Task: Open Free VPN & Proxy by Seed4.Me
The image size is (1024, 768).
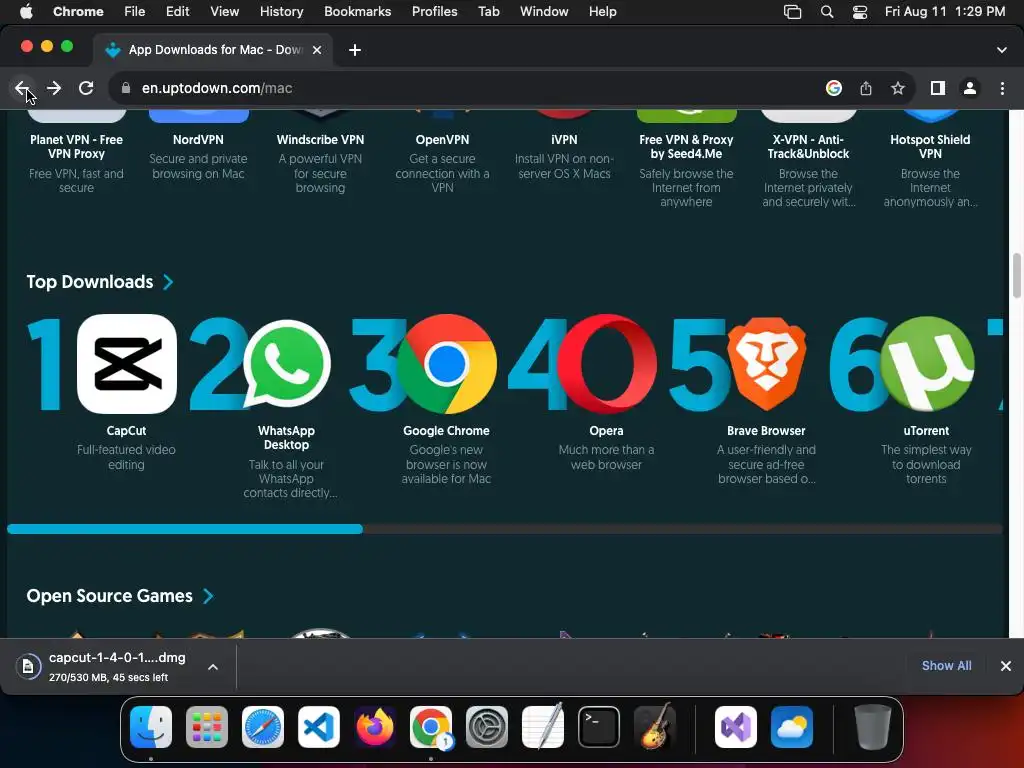Action: [x=686, y=147]
